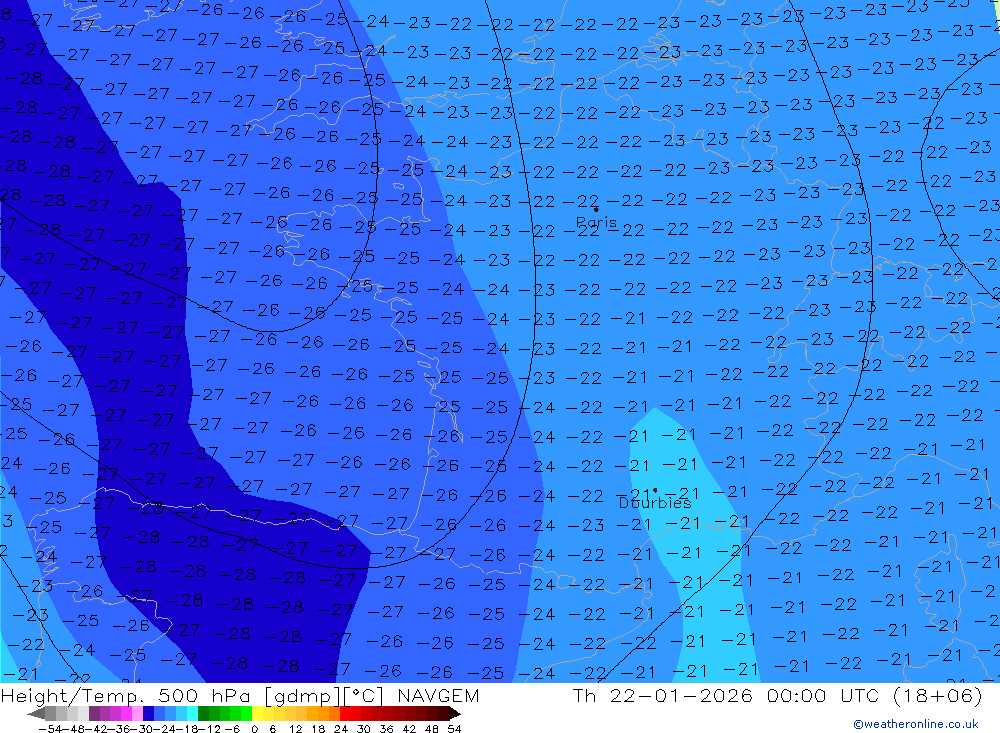The height and width of the screenshot is (733, 1000).
Task: Pick the light cyan legend swatch above -18
Action: coord(192,714)
